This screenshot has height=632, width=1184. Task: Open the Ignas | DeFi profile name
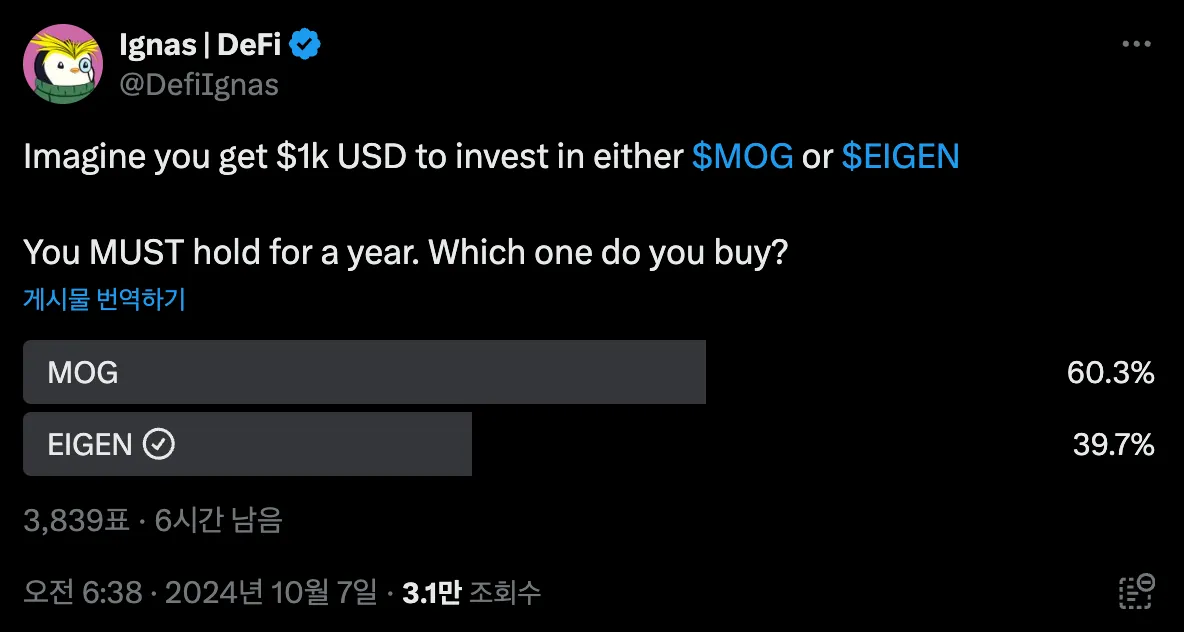[x=201, y=45]
